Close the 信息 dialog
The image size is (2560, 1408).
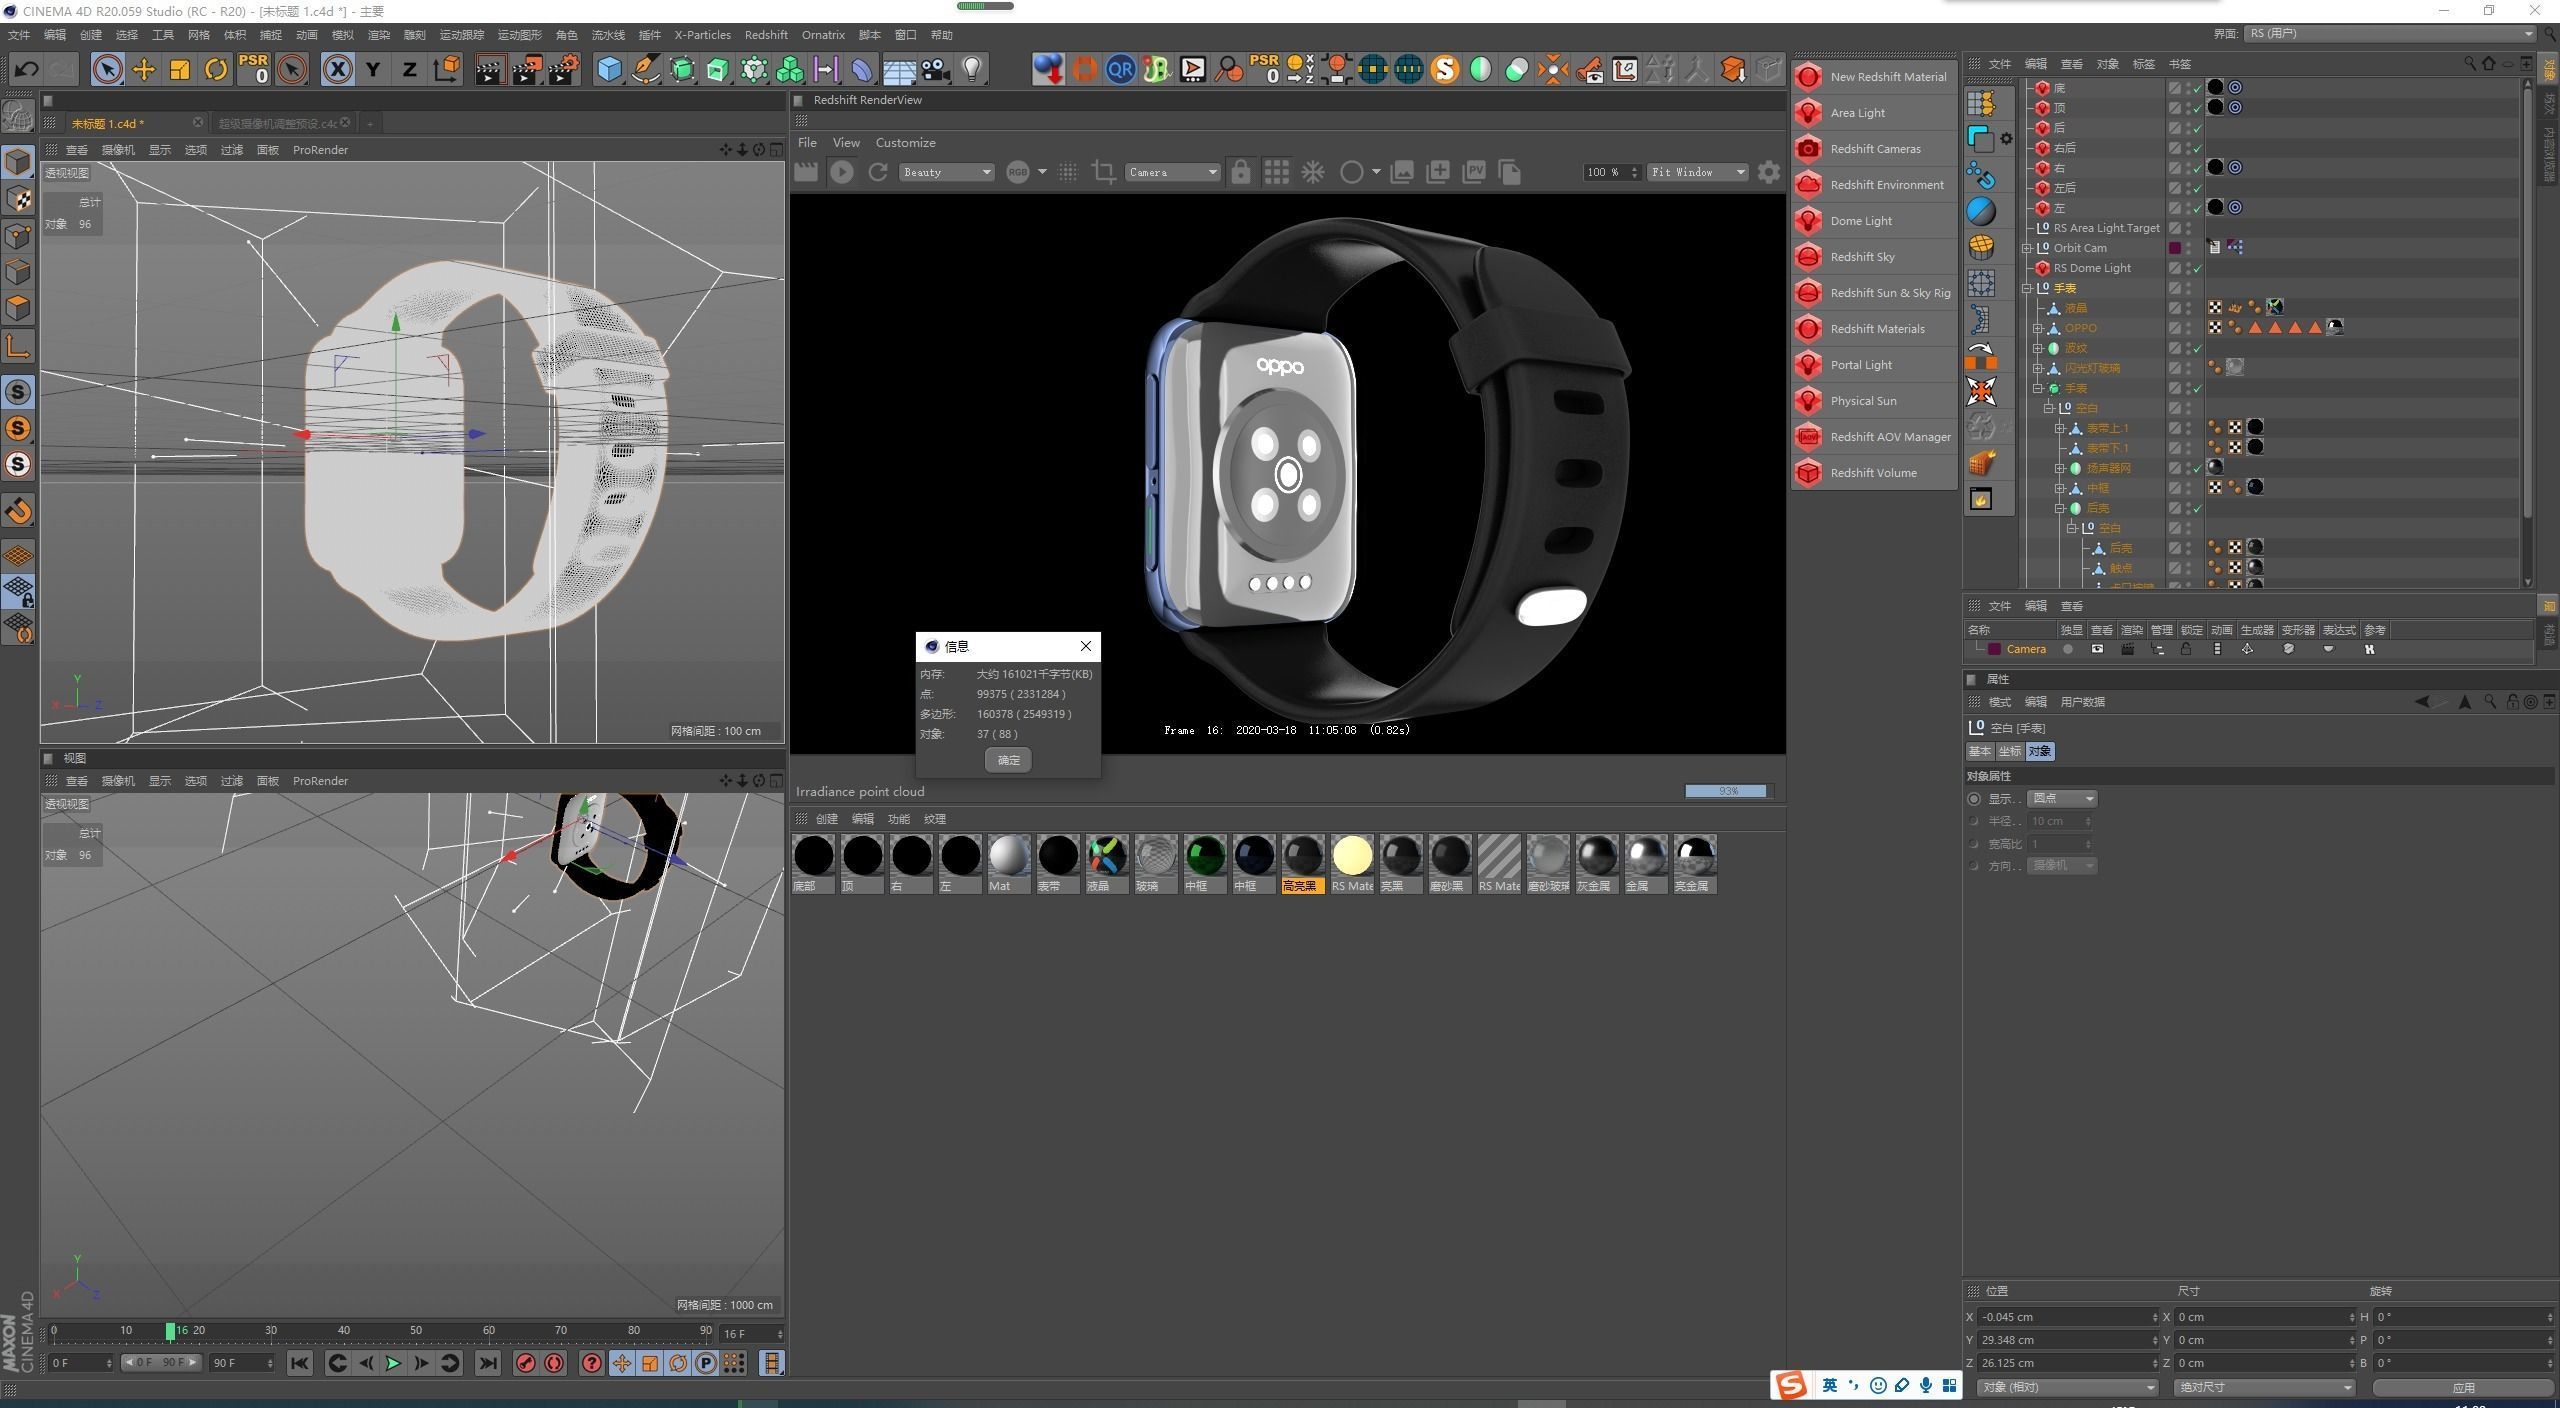[x=1085, y=646]
